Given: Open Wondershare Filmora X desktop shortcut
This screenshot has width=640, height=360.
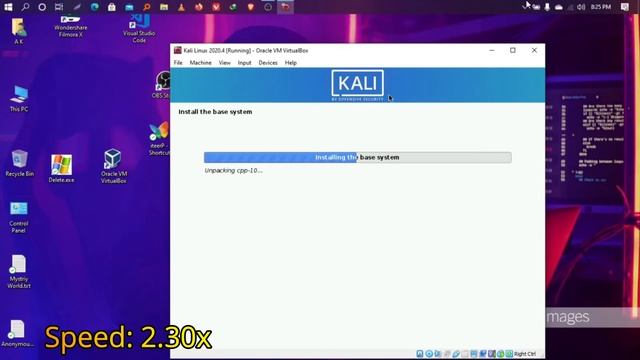Looking at the screenshot, I should [x=71, y=27].
